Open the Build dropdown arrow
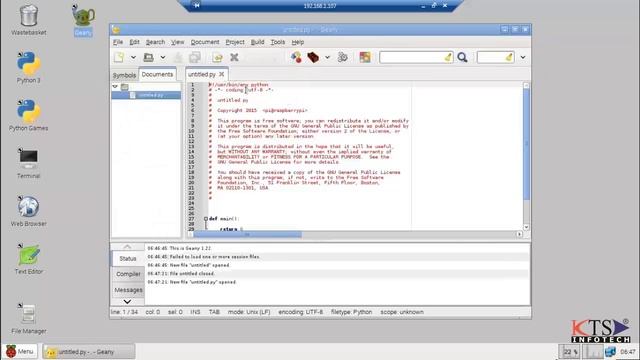 327,58
